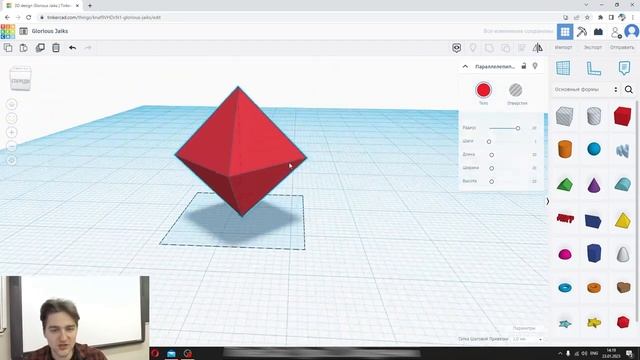The image size is (640, 360).
Task: Open the snap grid step dropdown
Action: [527, 339]
